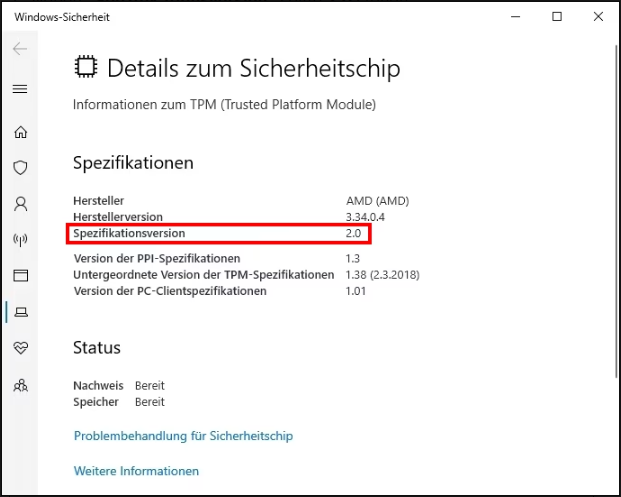Maximize the Windows-Sicherheit window
The height and width of the screenshot is (497, 621).
[x=557, y=17]
